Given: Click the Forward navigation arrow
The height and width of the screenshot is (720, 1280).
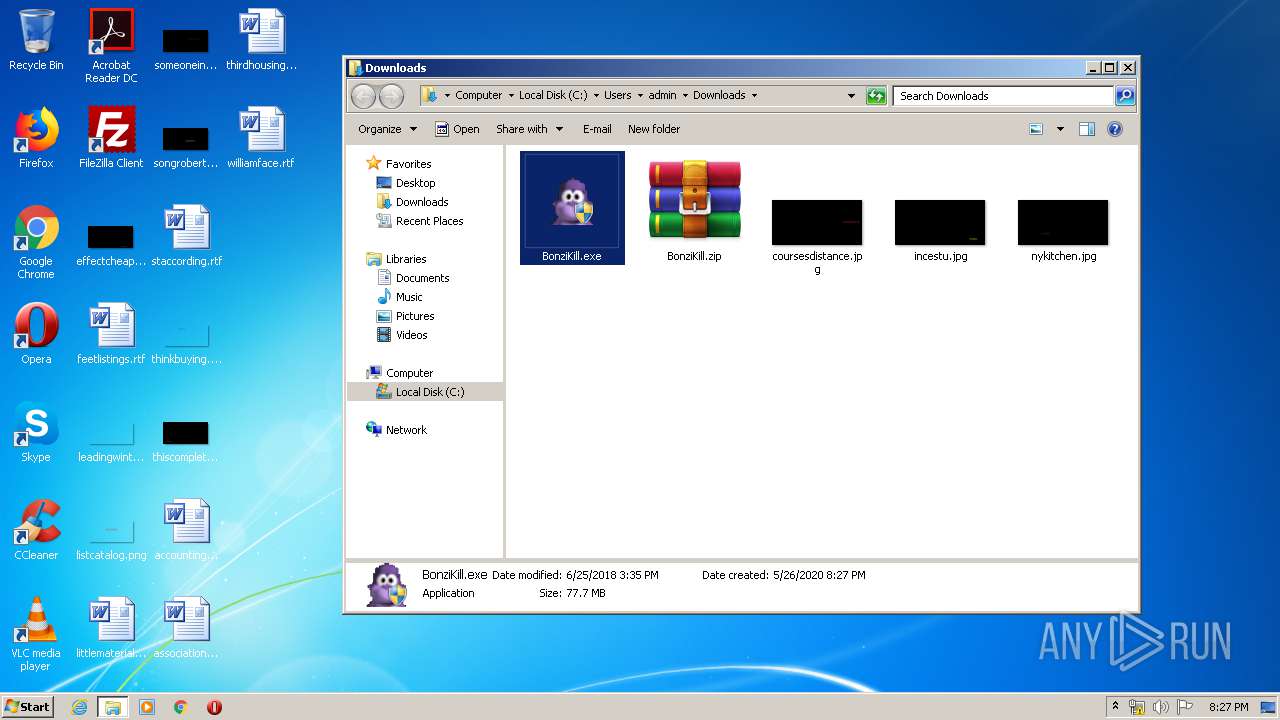Looking at the screenshot, I should coord(392,96).
